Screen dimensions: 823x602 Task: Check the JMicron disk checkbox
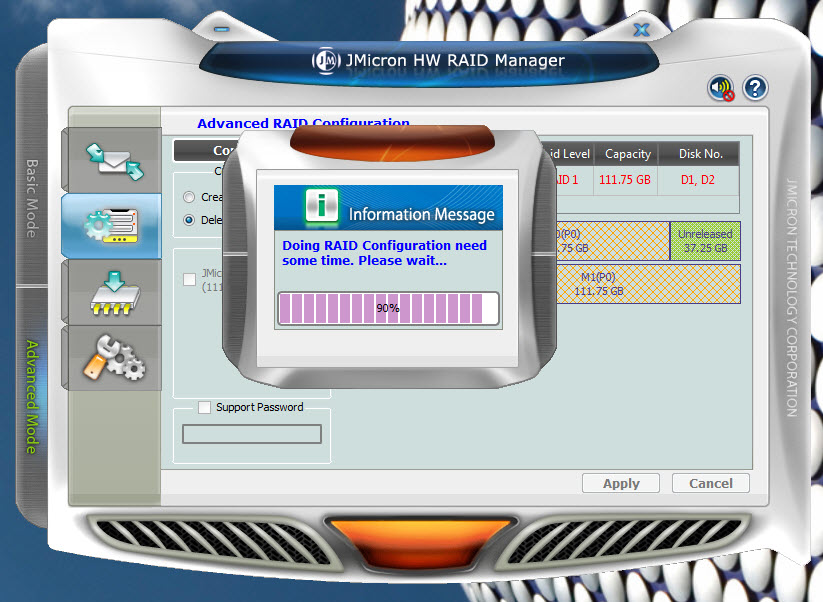point(189,279)
